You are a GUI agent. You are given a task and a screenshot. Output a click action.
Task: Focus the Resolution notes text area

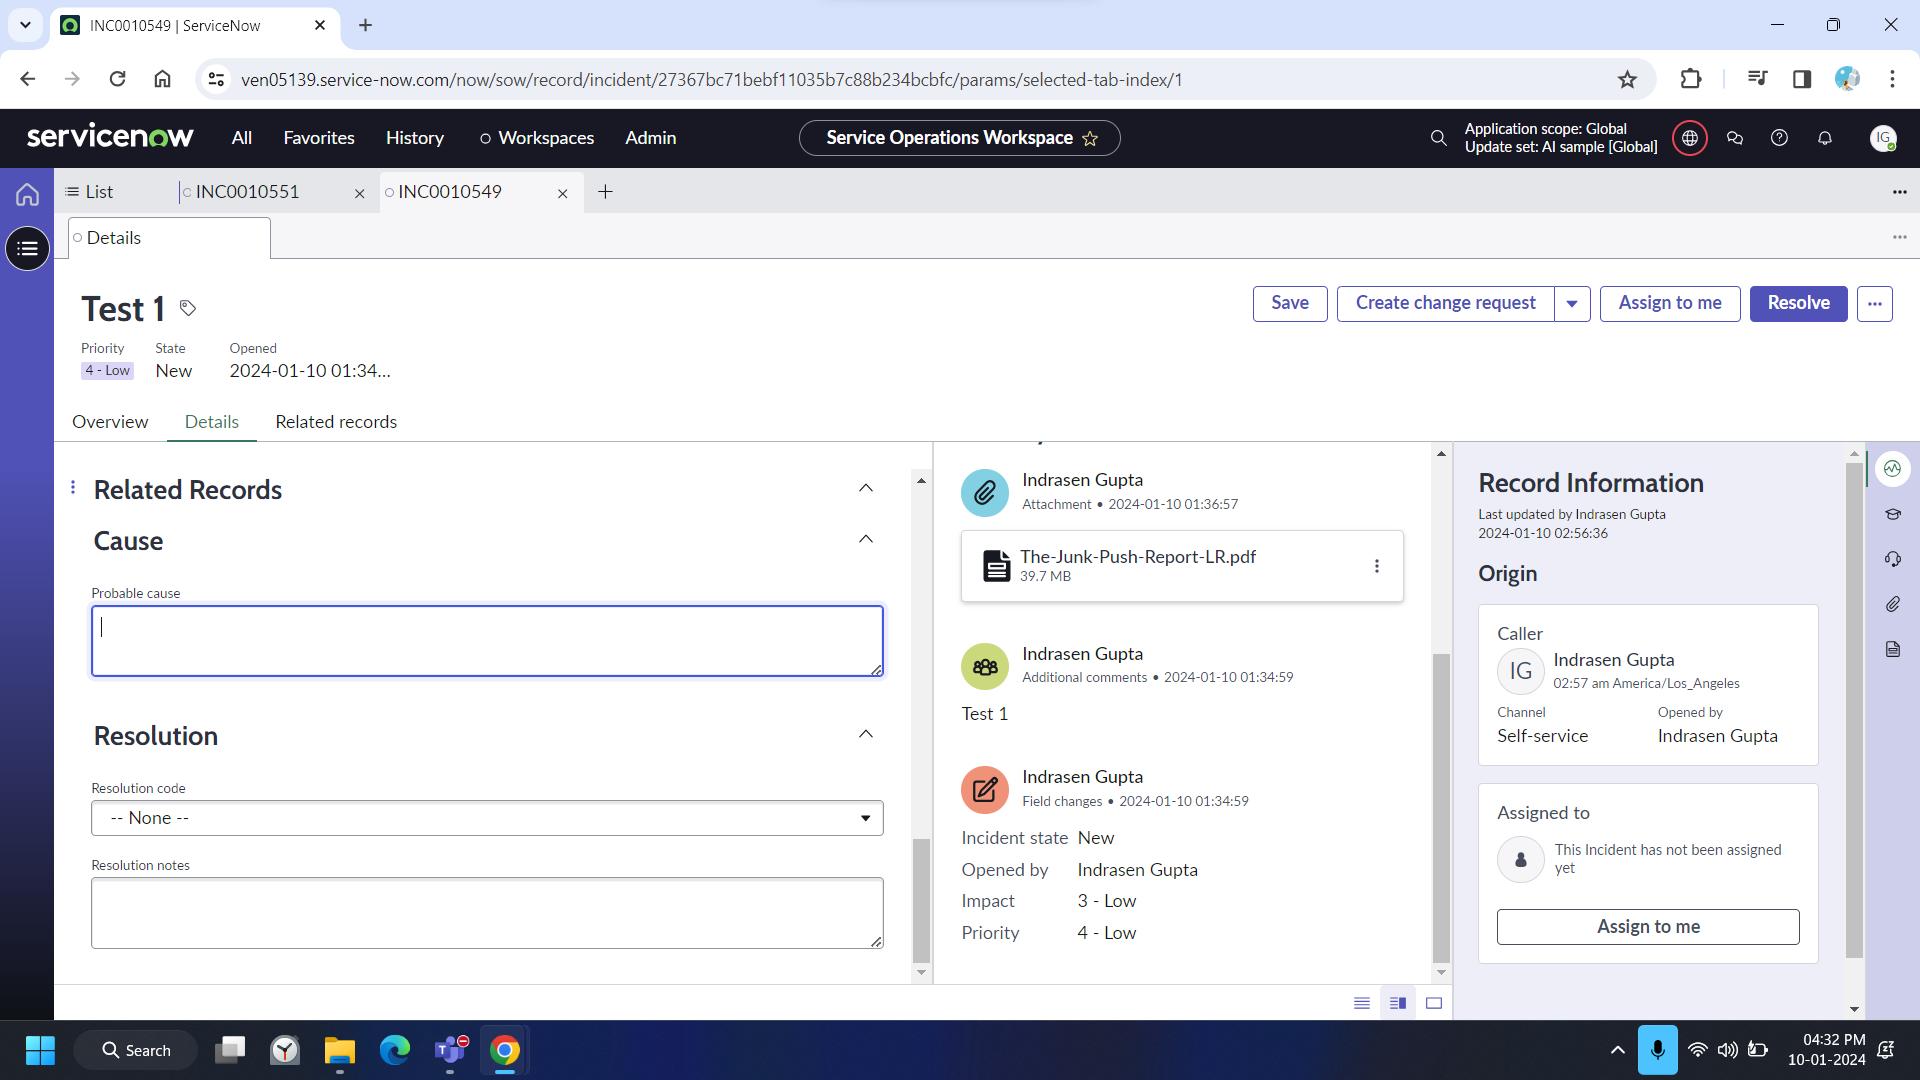[487, 913]
